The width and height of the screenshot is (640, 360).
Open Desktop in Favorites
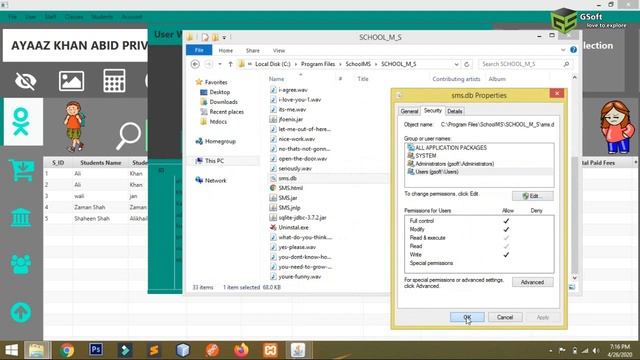click(220, 92)
